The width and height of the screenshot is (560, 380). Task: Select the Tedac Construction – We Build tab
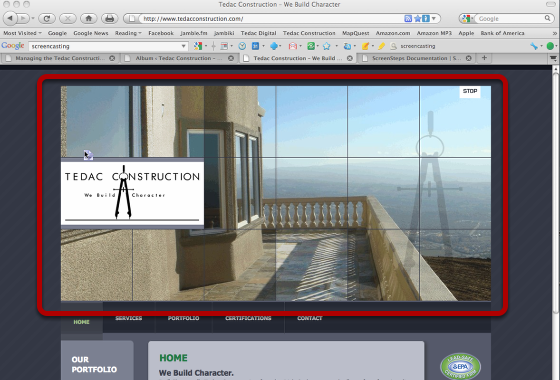(x=297, y=58)
